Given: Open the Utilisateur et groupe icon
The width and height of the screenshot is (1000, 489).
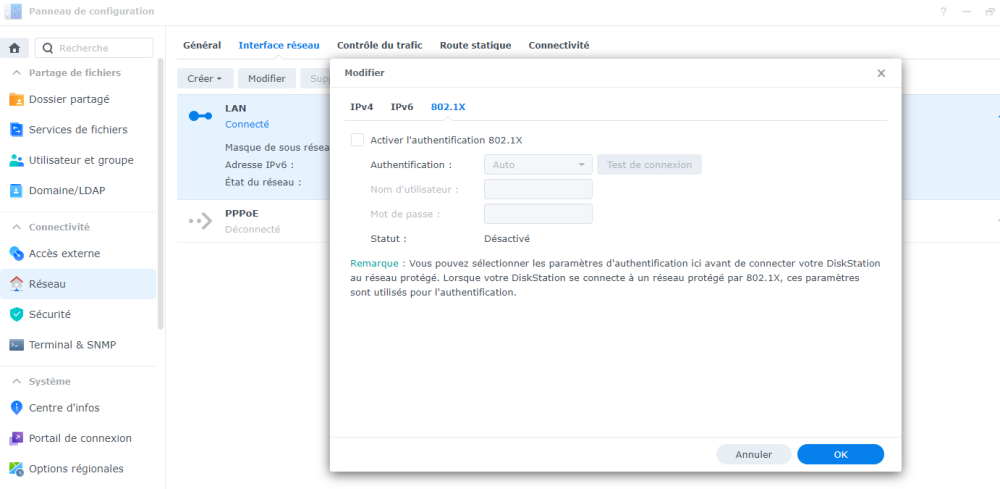Looking at the screenshot, I should click(16, 160).
